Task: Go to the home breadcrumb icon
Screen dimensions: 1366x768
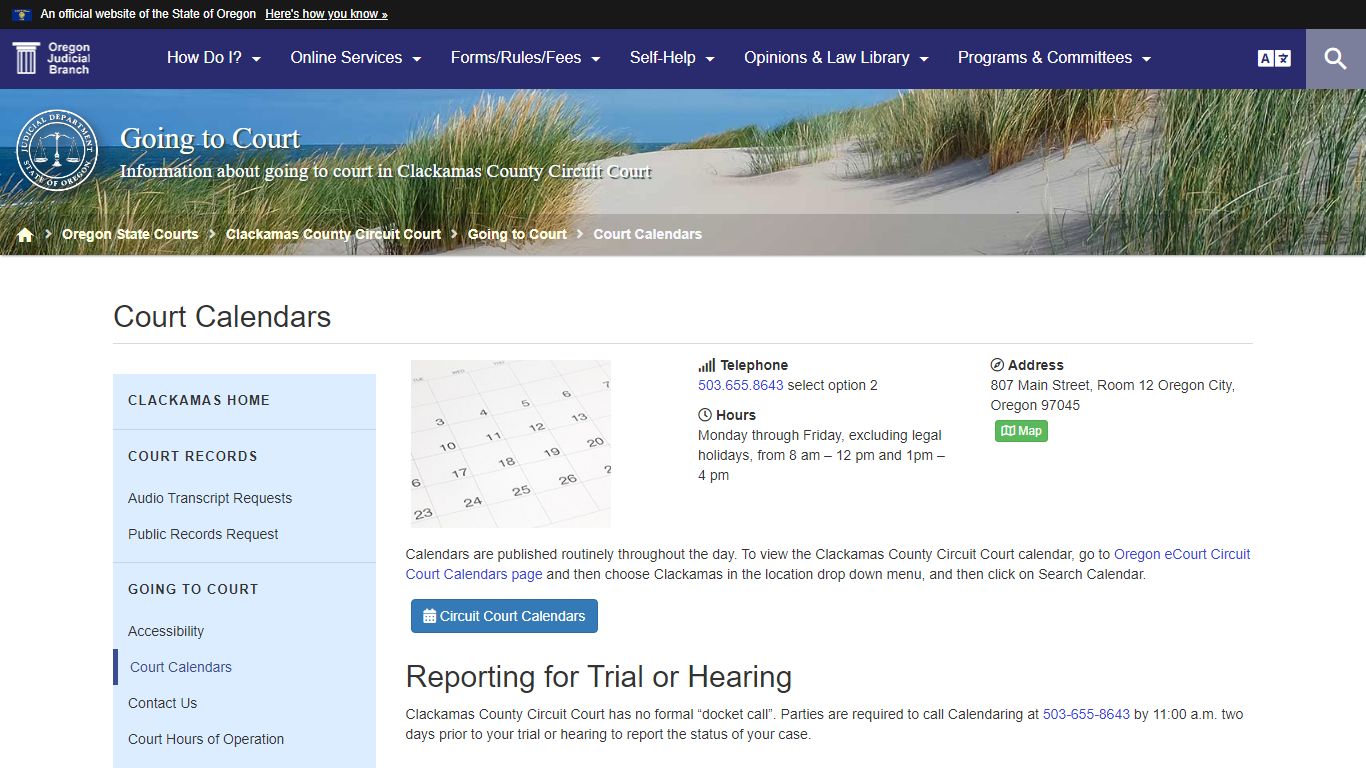Action: [25, 234]
